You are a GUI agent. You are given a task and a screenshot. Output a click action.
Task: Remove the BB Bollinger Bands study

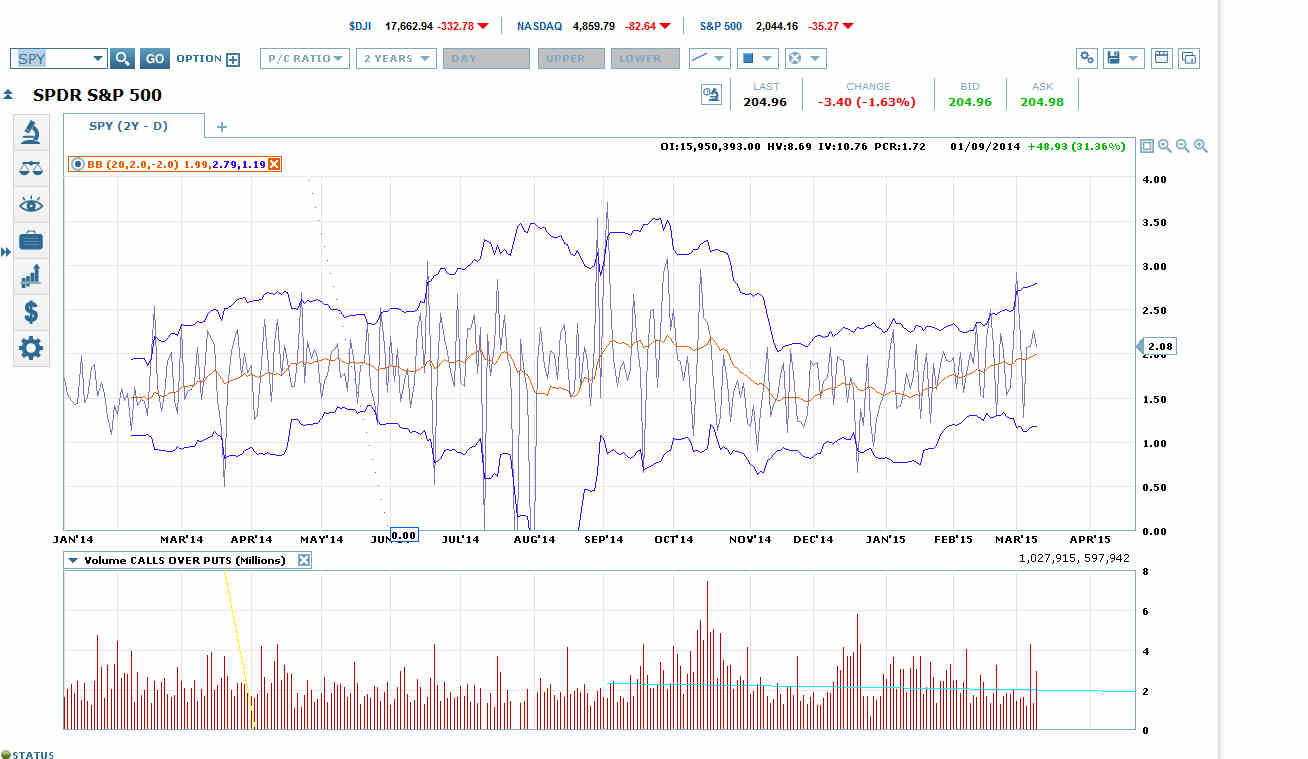(x=274, y=164)
